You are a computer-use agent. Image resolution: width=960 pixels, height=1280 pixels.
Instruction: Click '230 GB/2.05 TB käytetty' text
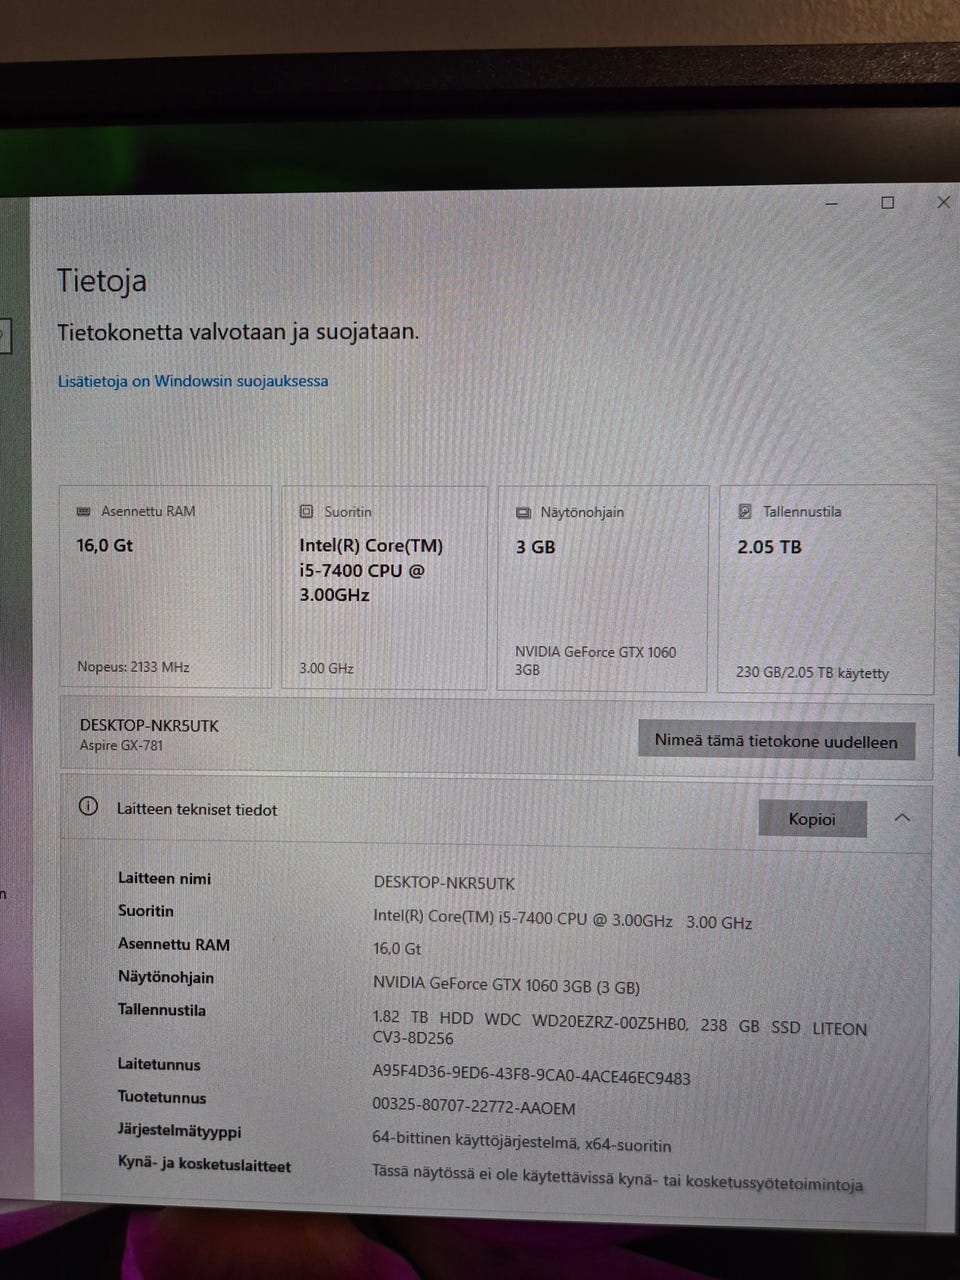[x=812, y=673]
